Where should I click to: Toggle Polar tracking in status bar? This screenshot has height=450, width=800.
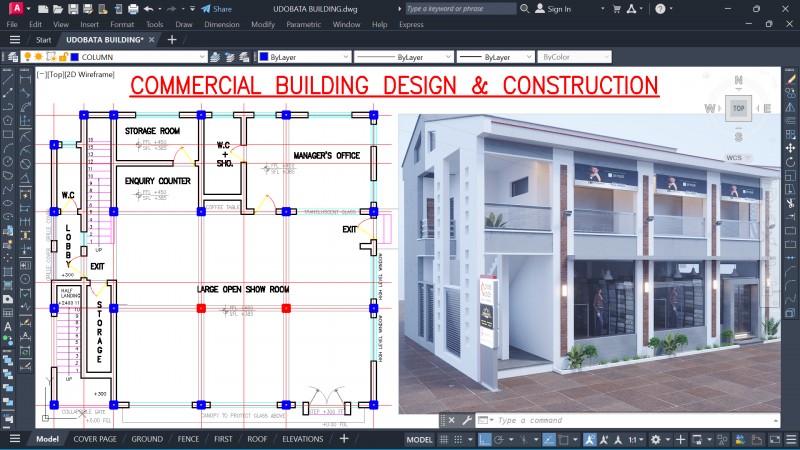[498, 439]
